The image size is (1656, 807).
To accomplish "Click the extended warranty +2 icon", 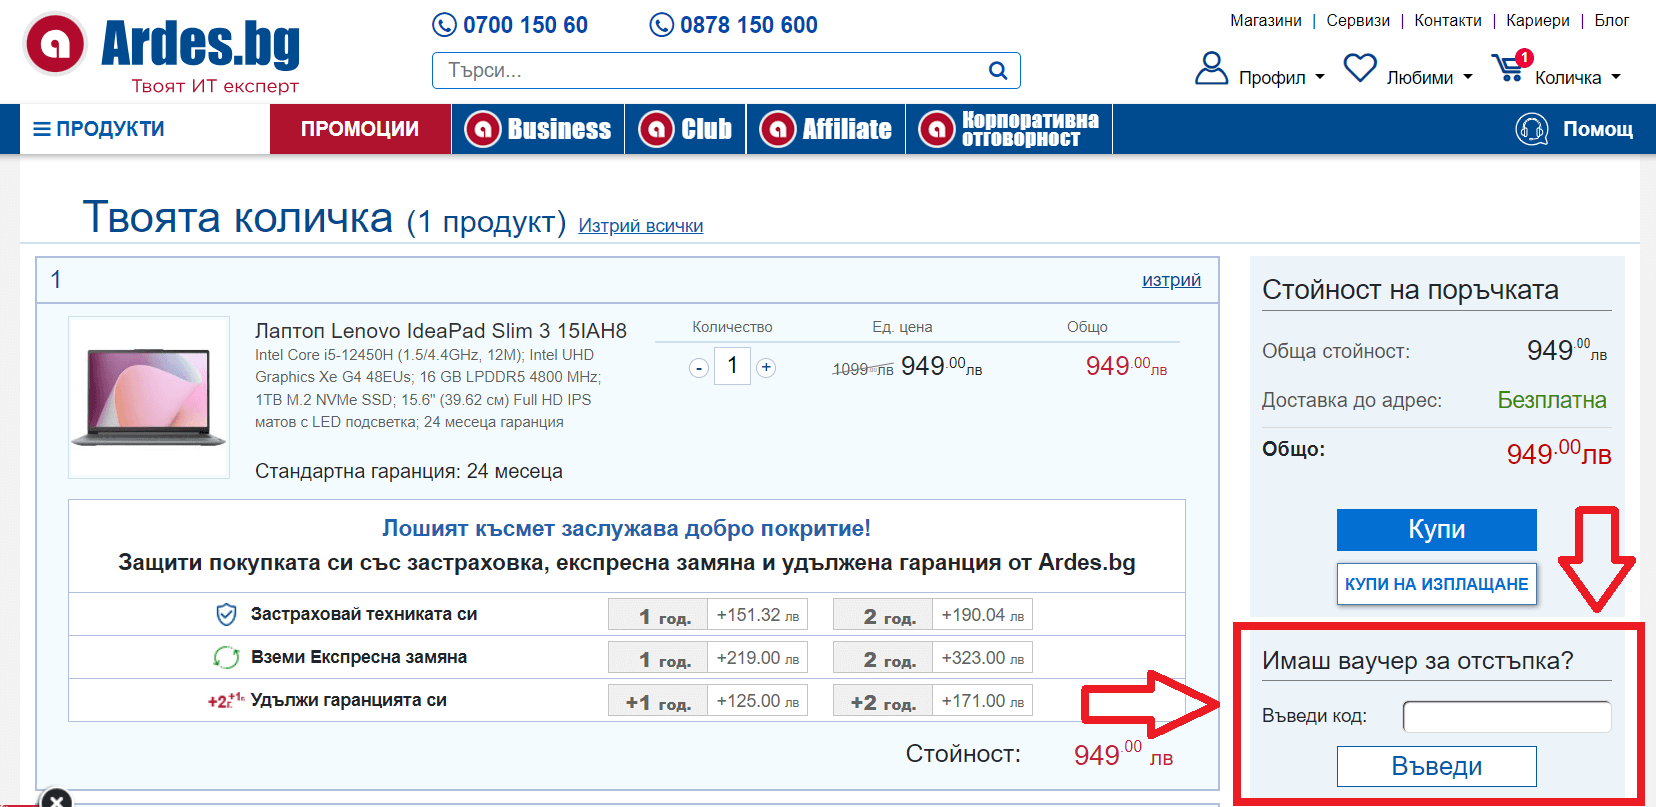I will 226,700.
